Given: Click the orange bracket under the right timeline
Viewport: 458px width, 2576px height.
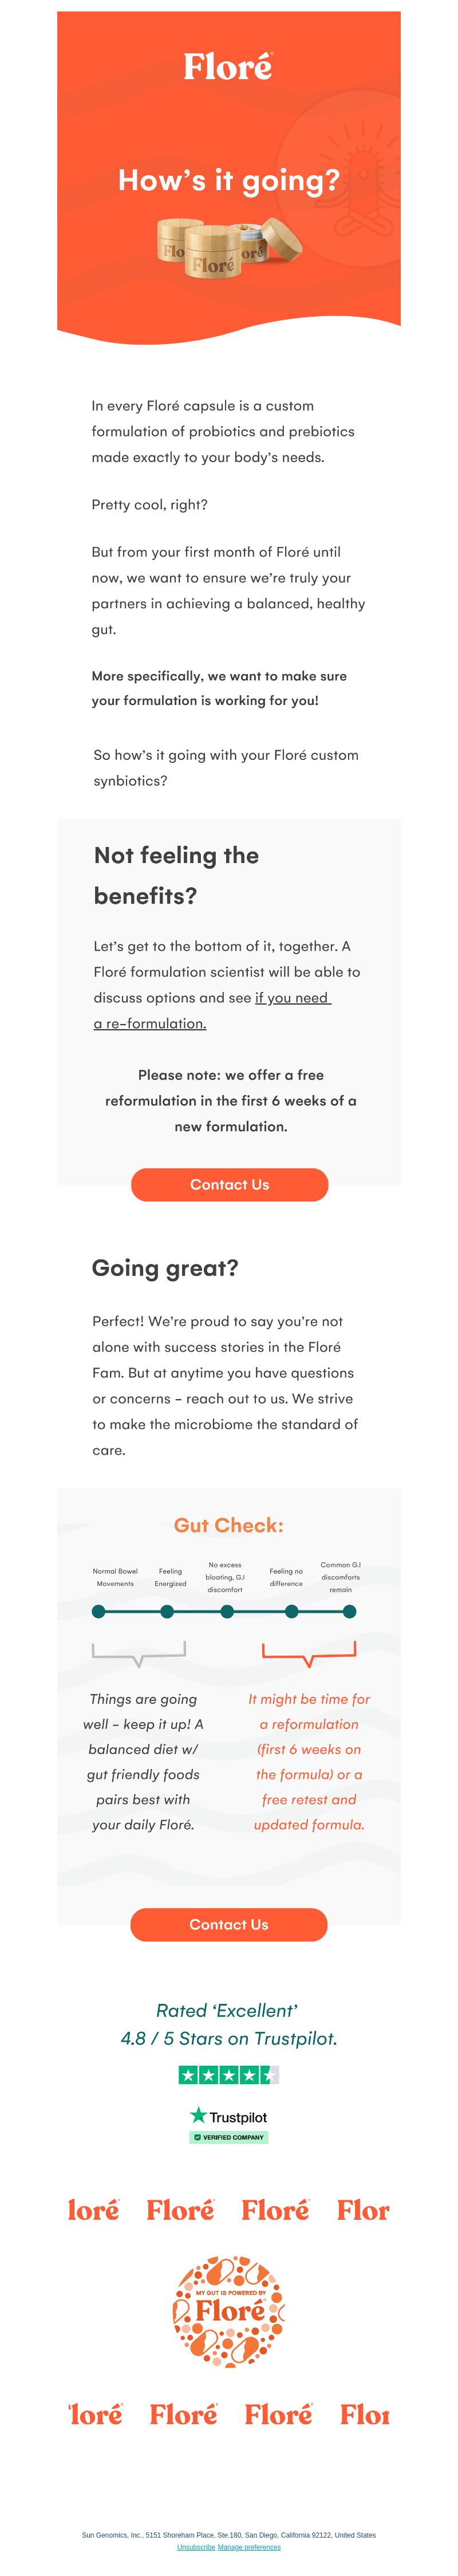Looking at the screenshot, I should 309,1653.
